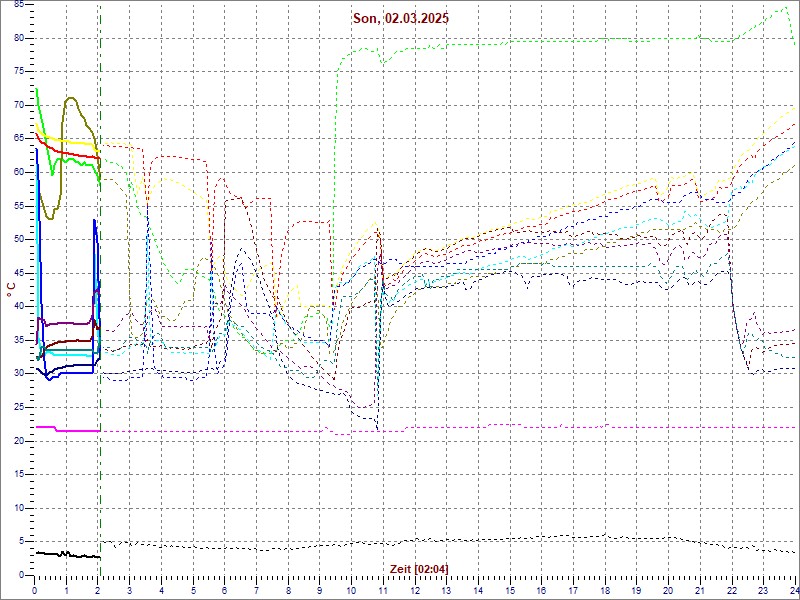Click the 30 temperature axis label
This screenshot has width=800, height=600.
pyautogui.click(x=19, y=373)
